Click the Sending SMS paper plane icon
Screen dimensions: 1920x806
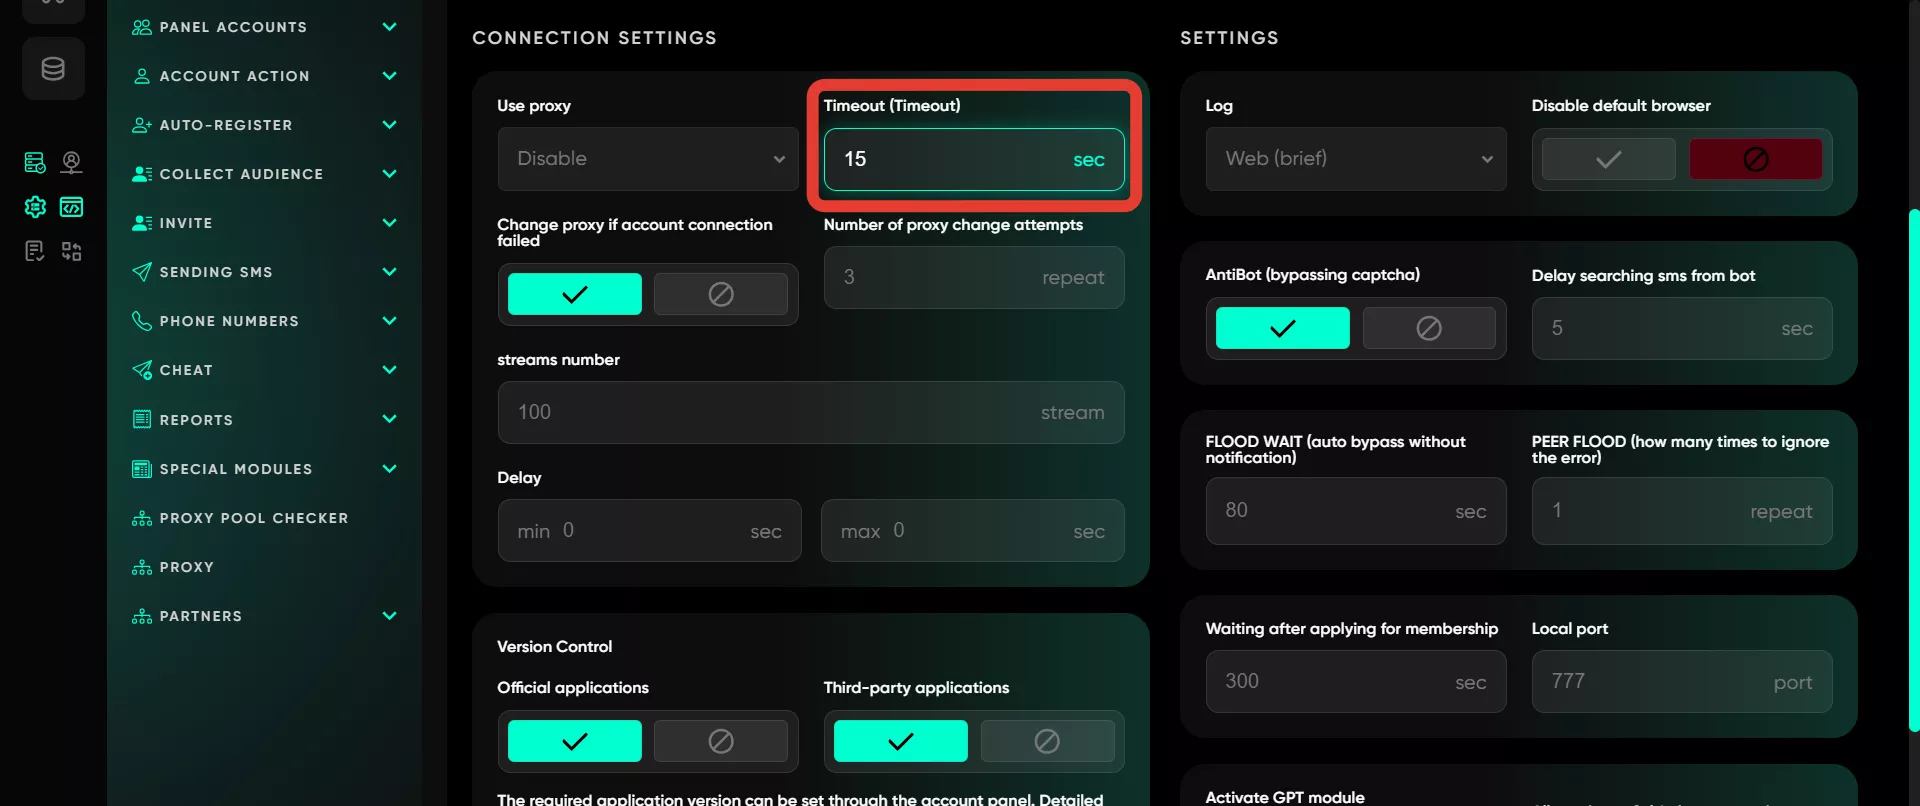point(142,272)
